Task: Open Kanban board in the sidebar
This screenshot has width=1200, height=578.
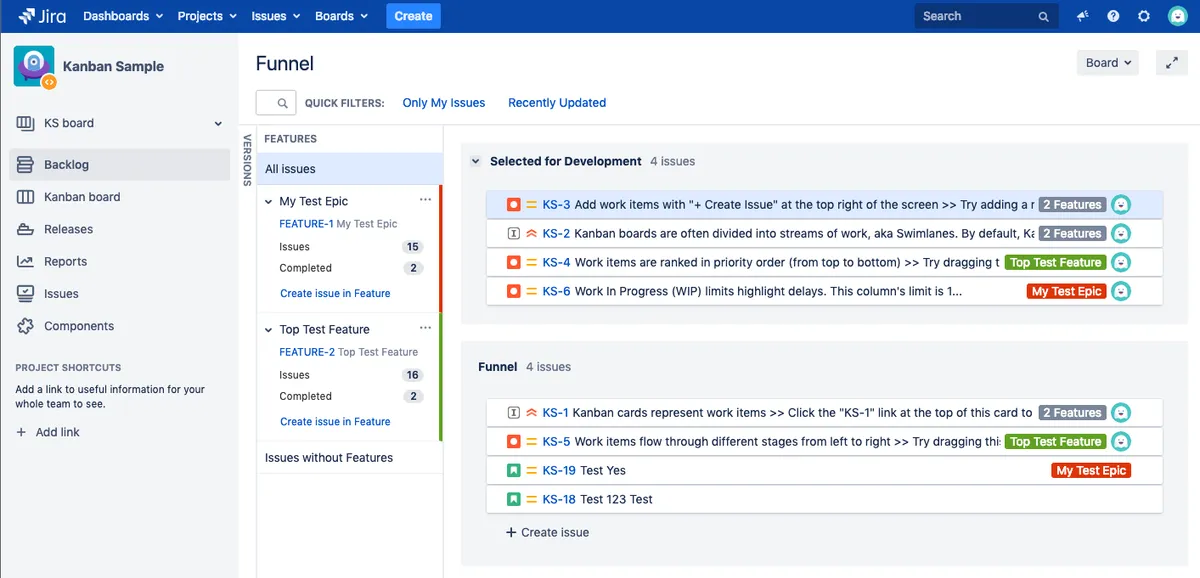Action: (119, 197)
